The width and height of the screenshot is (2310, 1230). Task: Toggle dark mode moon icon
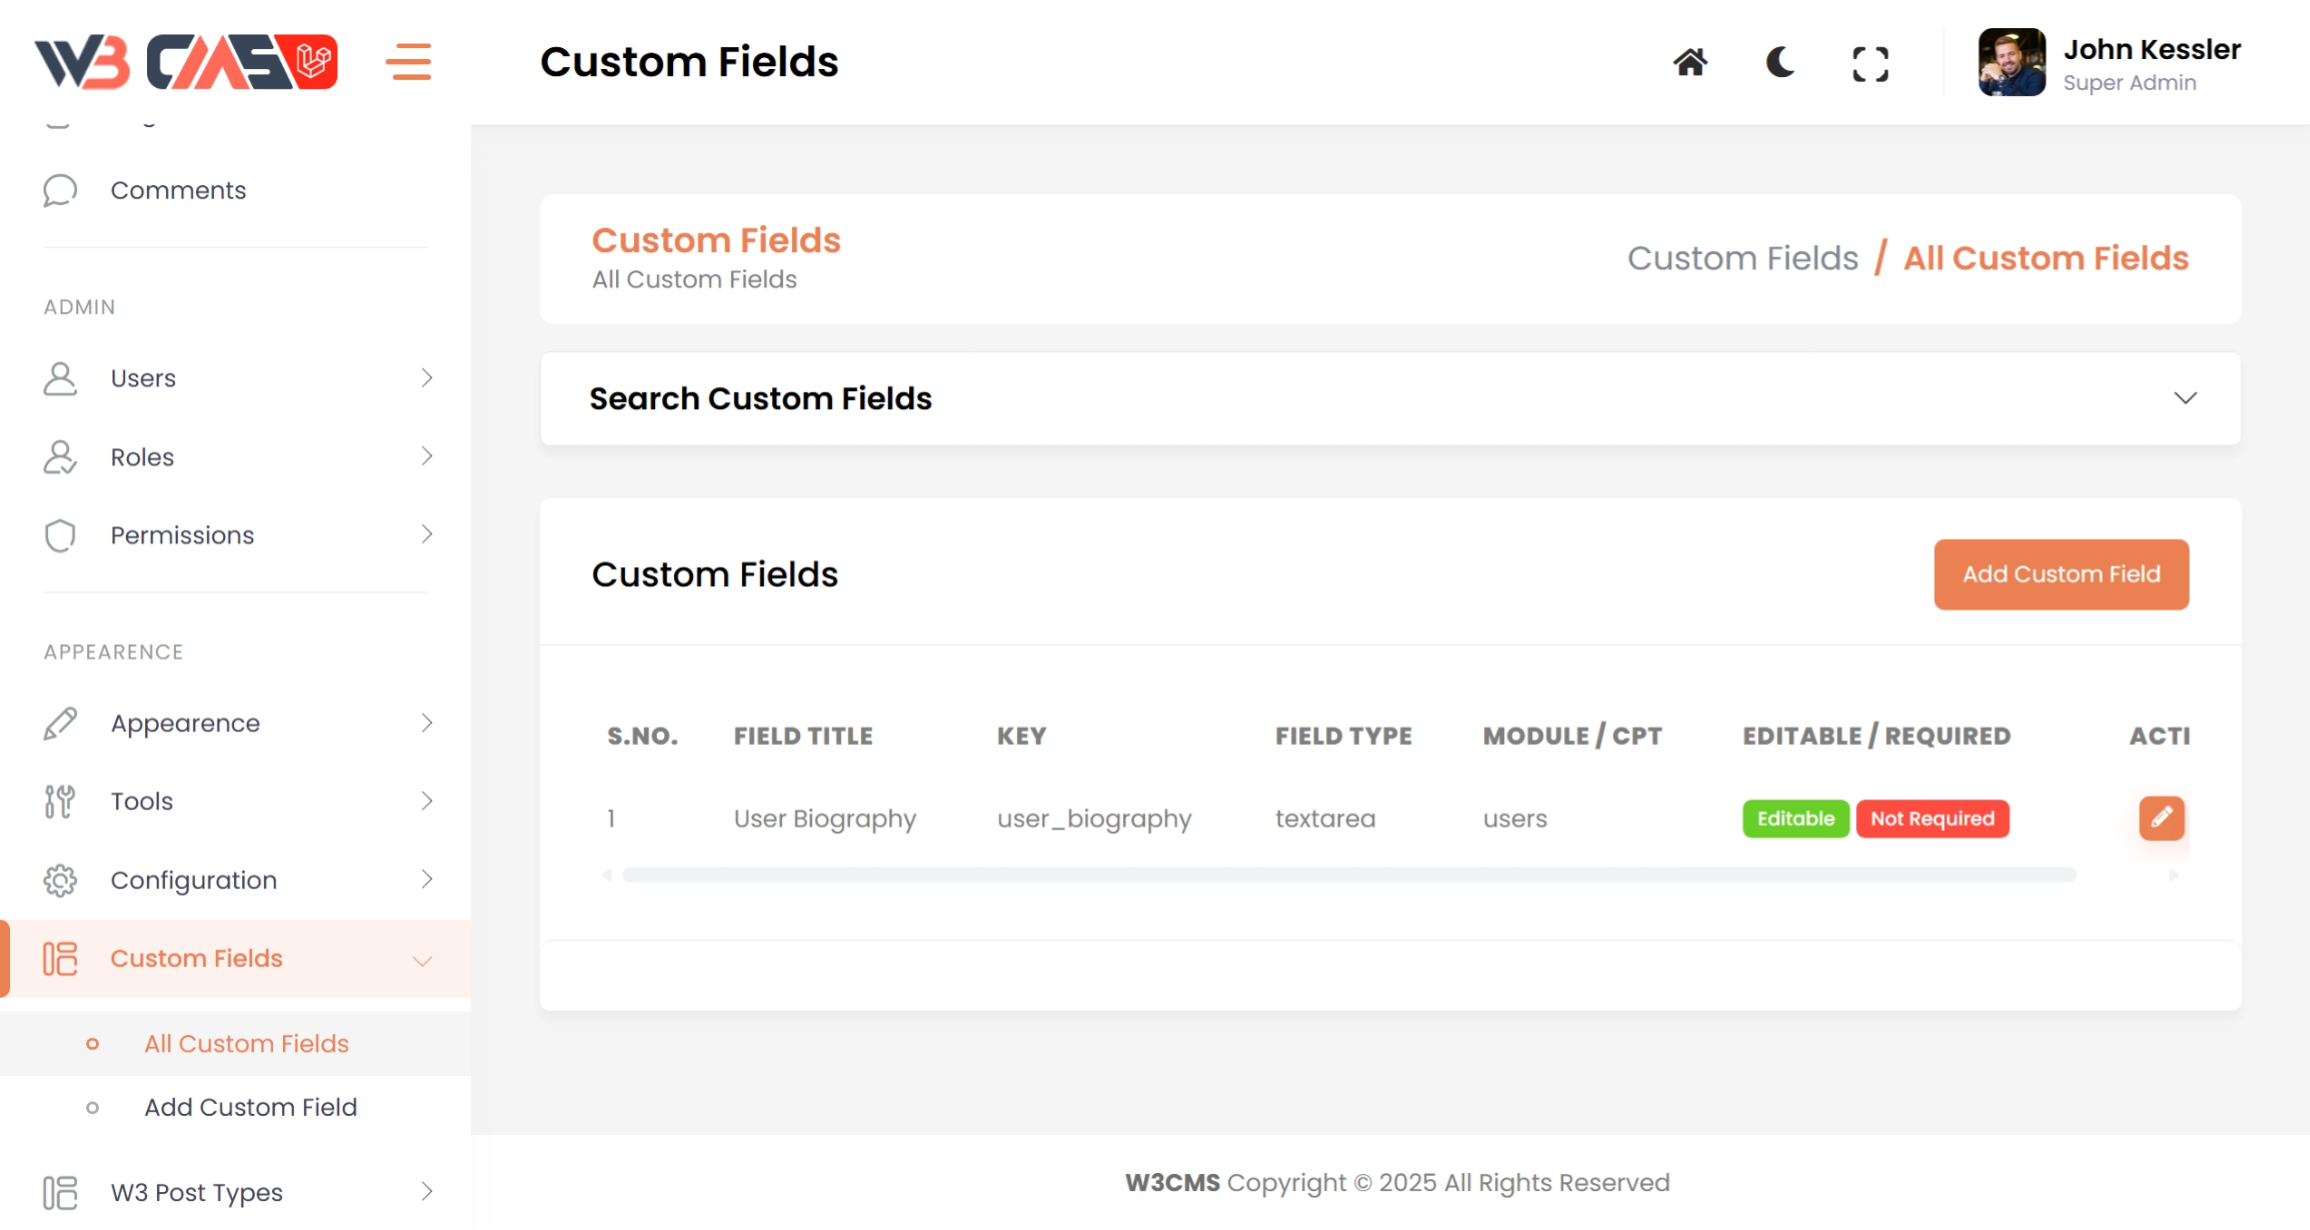(1780, 63)
